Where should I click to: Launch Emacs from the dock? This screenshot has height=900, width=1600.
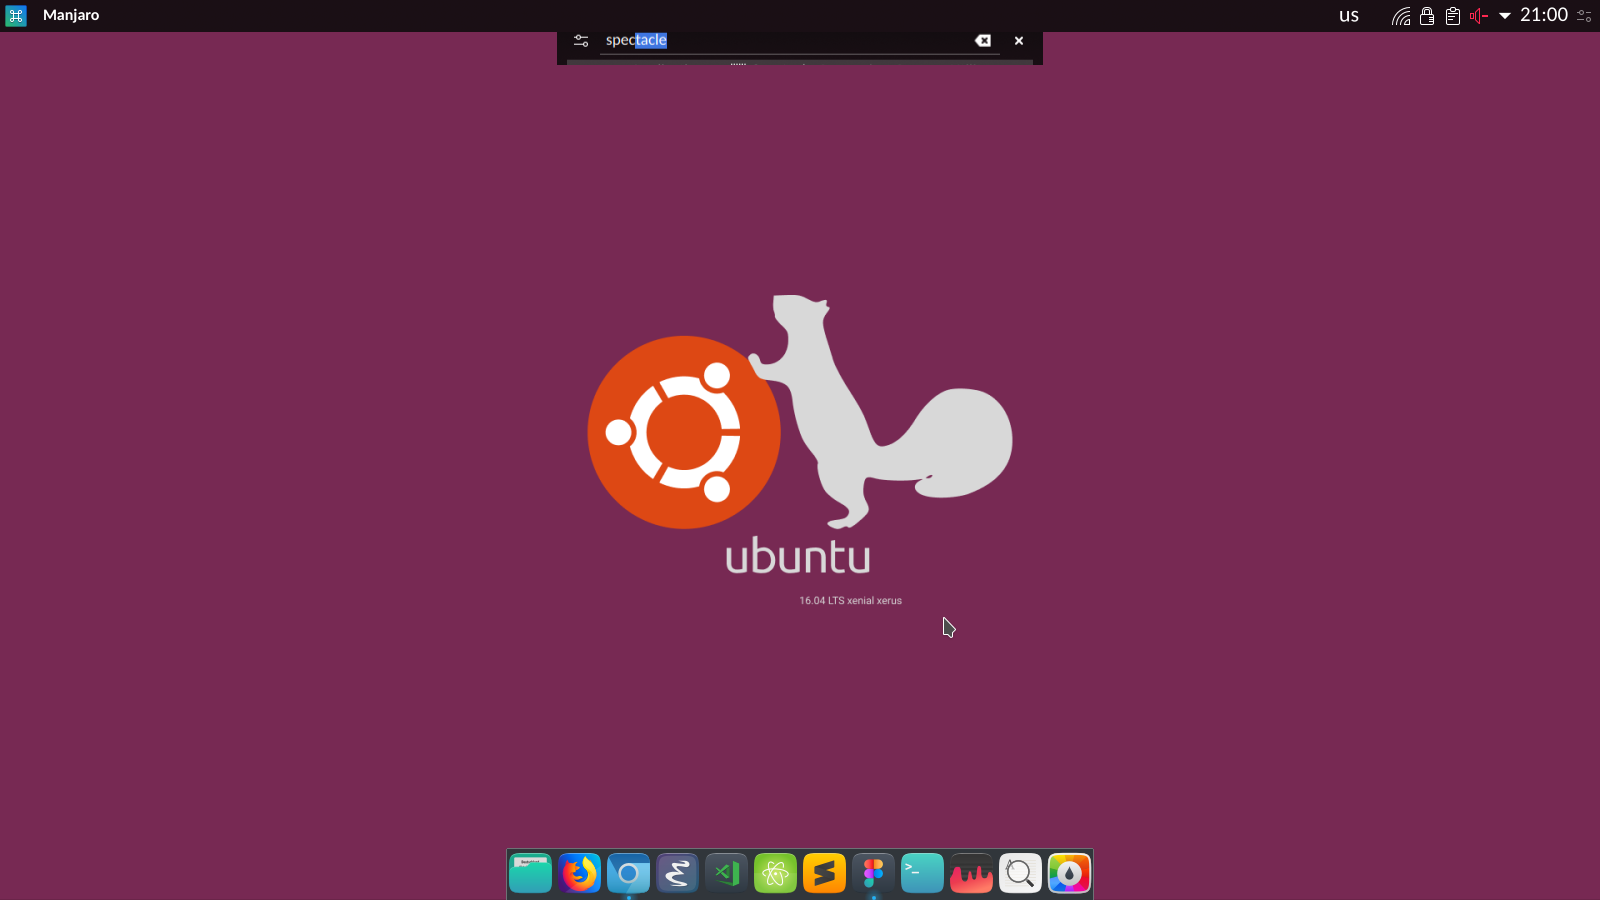click(x=677, y=874)
